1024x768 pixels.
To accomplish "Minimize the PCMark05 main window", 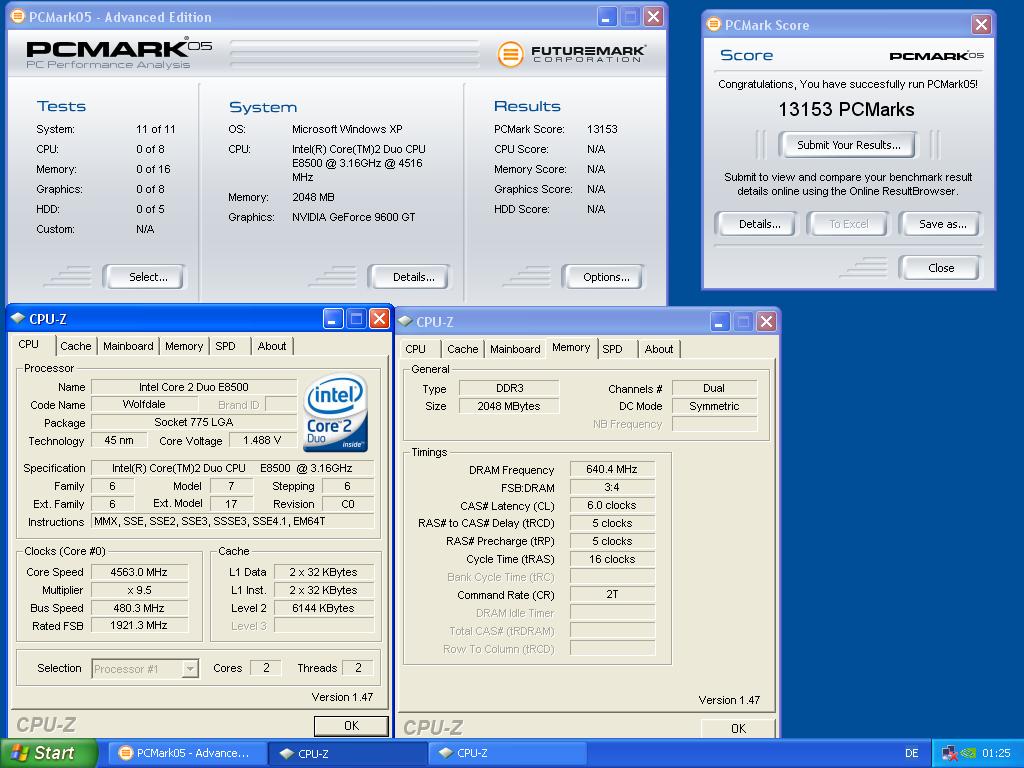I will tap(607, 16).
